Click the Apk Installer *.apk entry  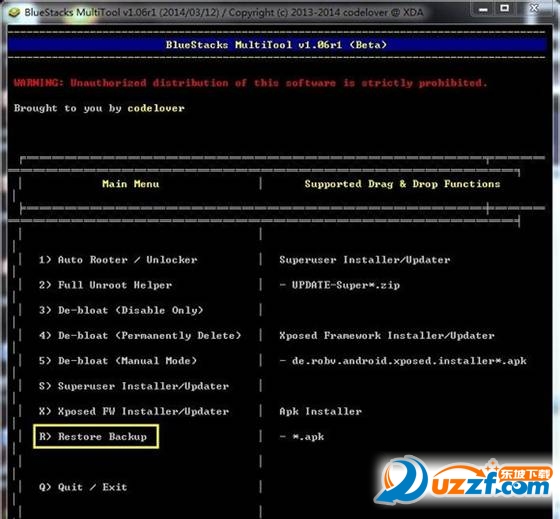click(302, 436)
